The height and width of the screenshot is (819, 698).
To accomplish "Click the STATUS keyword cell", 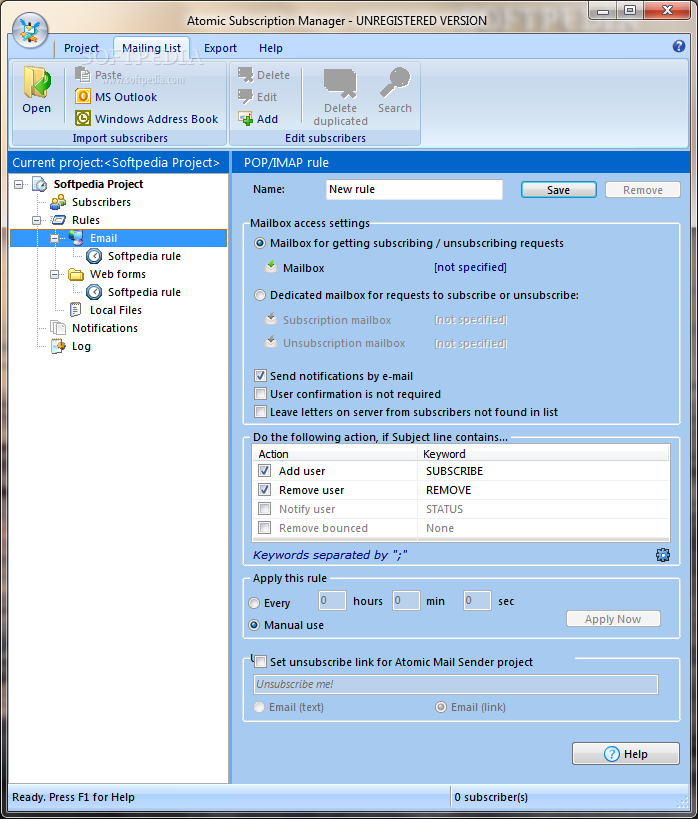I will point(543,509).
